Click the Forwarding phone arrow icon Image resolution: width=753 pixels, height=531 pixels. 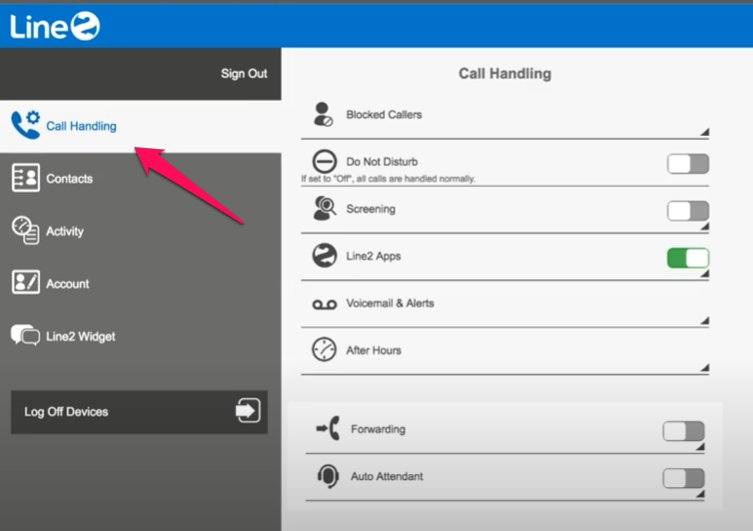pos(328,428)
